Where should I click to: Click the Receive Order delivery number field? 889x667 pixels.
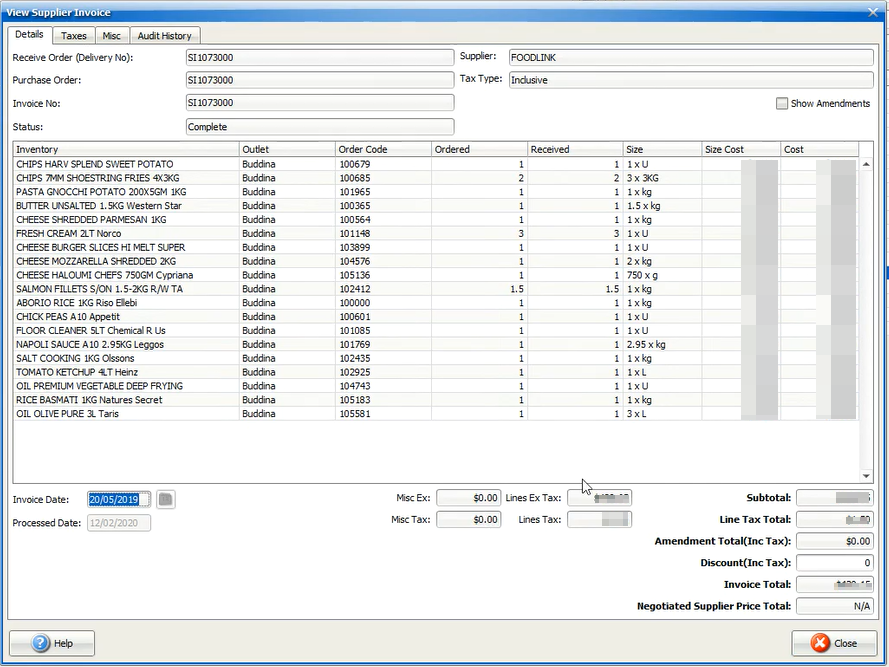pyautogui.click(x=320, y=57)
